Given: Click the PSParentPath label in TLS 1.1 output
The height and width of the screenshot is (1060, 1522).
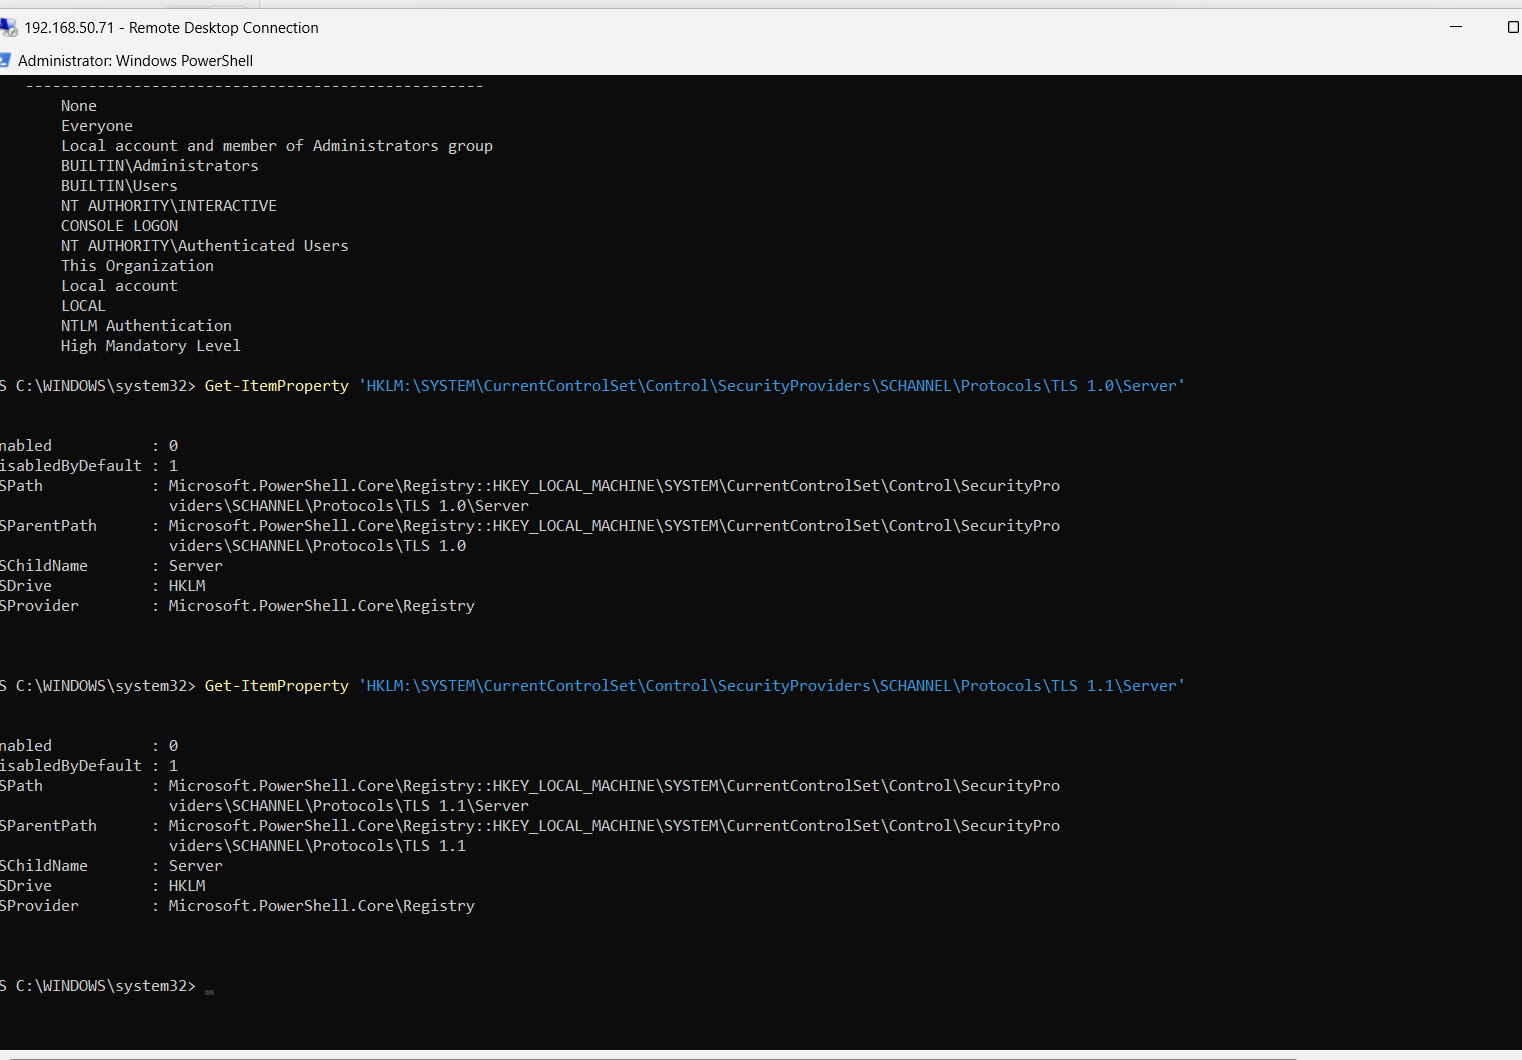Looking at the screenshot, I should pos(48,826).
